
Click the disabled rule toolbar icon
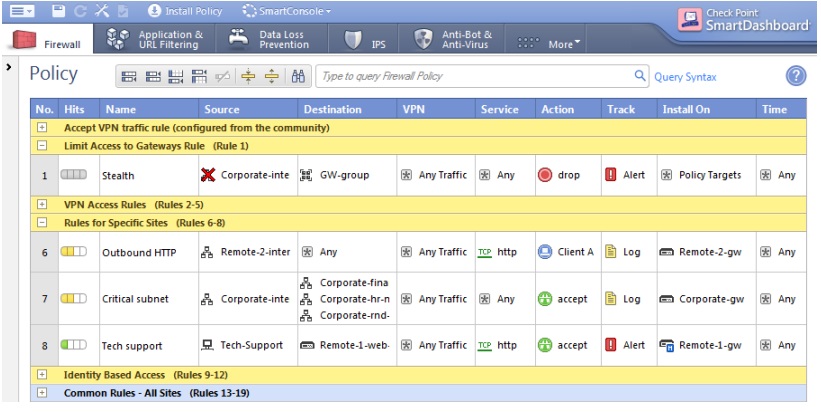[x=223, y=77]
